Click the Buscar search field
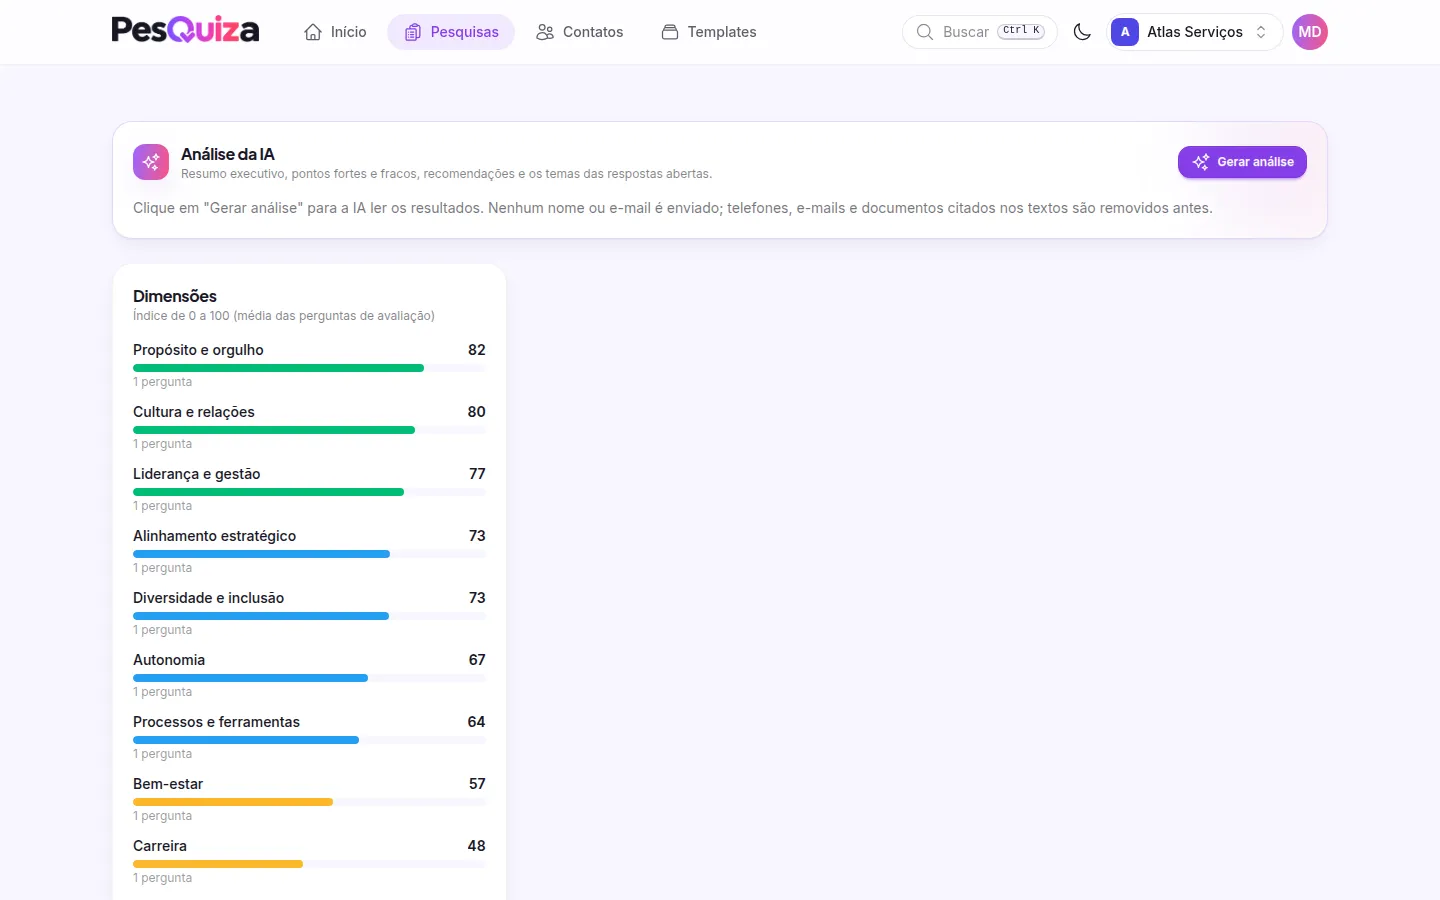Screen dimensions: 1440x900 point(980,32)
